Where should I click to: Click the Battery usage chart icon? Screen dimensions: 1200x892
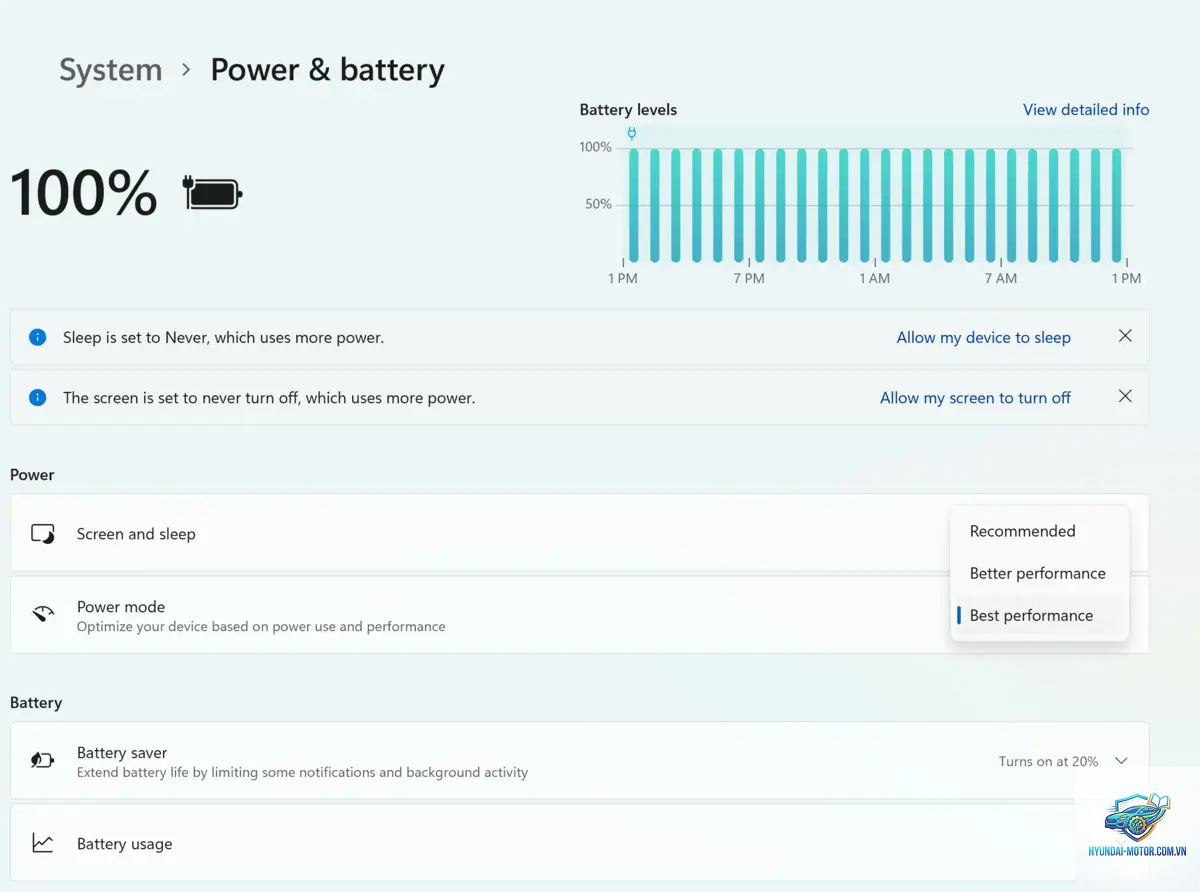[43, 843]
